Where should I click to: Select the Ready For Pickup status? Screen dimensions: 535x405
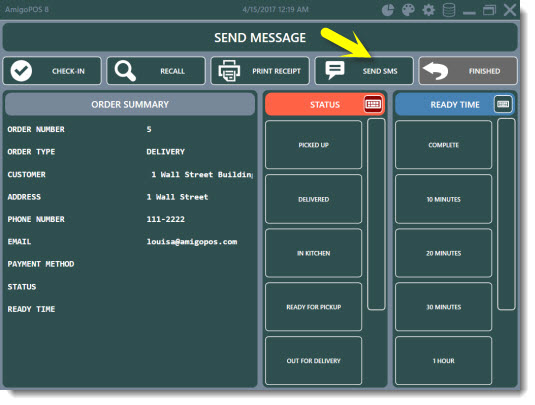click(x=313, y=307)
